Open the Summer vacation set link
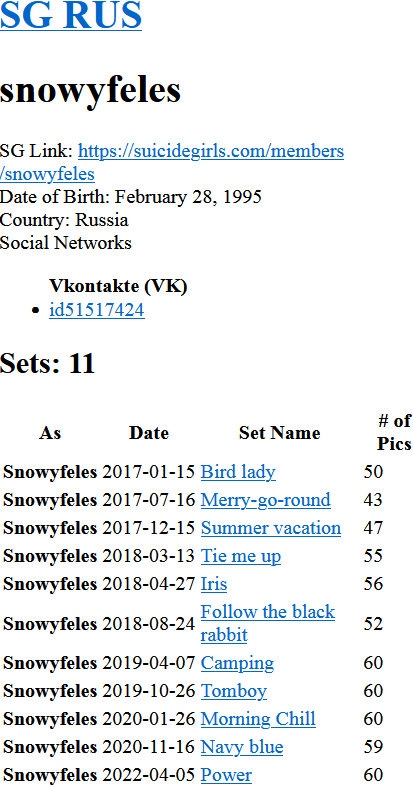 [x=271, y=528]
